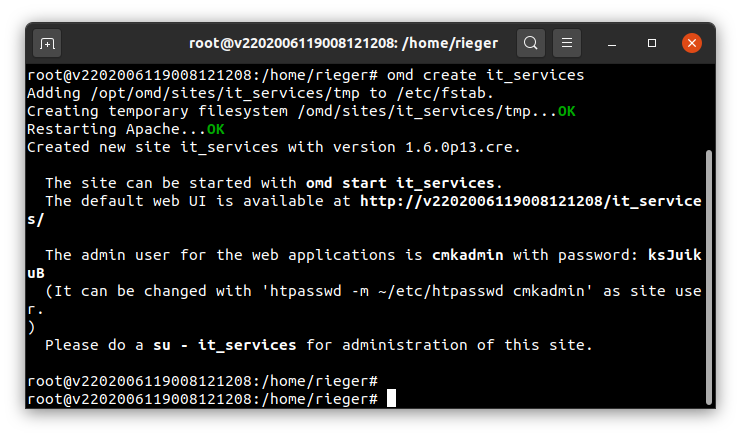Close the terminal with the orange button
Screen dimensions: 741x437
pos(692,43)
